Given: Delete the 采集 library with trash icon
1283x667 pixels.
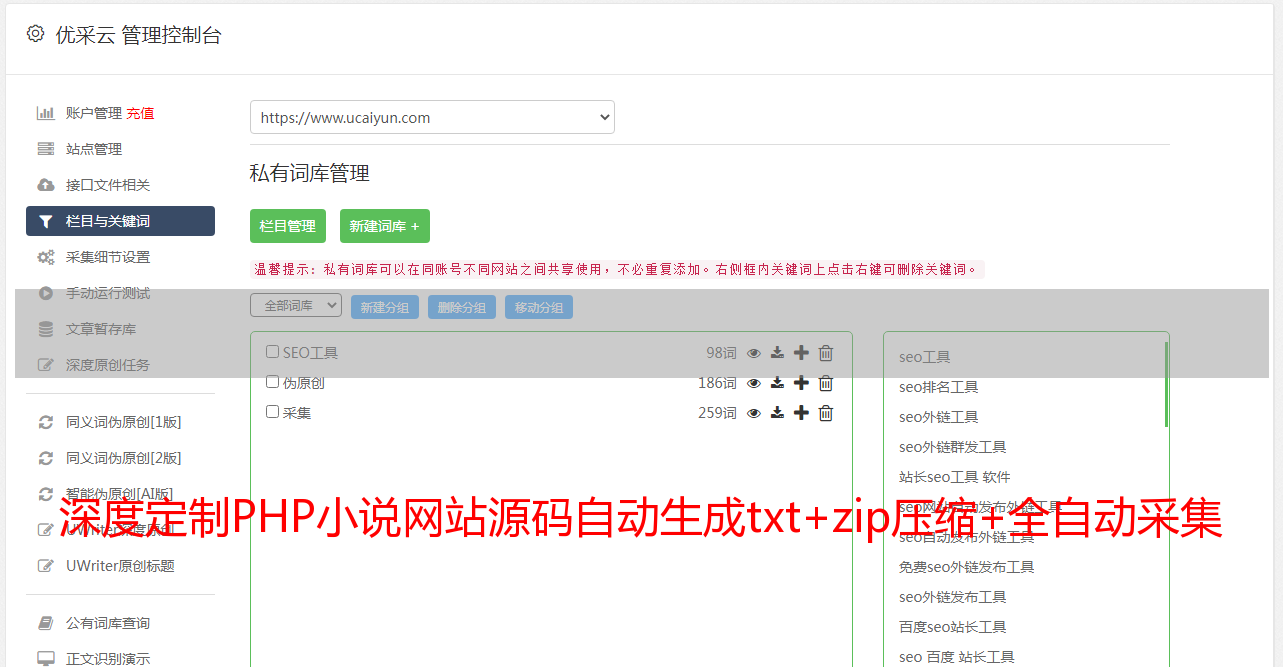Looking at the screenshot, I should (x=826, y=413).
